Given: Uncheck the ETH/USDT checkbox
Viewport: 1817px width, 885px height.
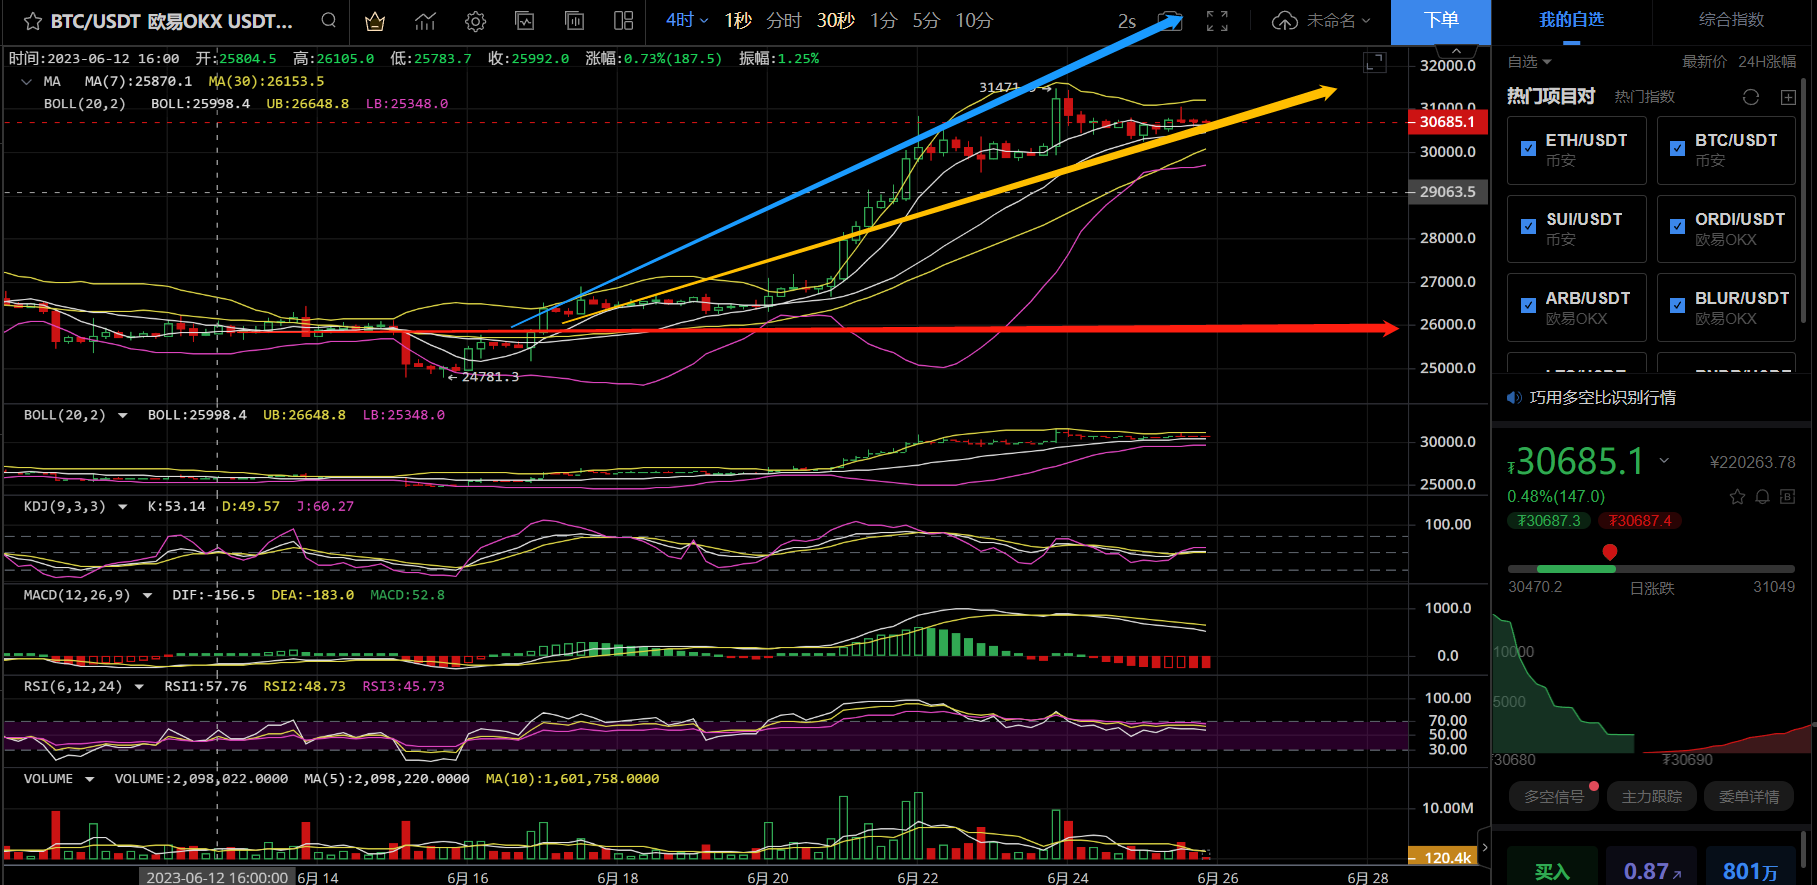Looking at the screenshot, I should [1528, 148].
